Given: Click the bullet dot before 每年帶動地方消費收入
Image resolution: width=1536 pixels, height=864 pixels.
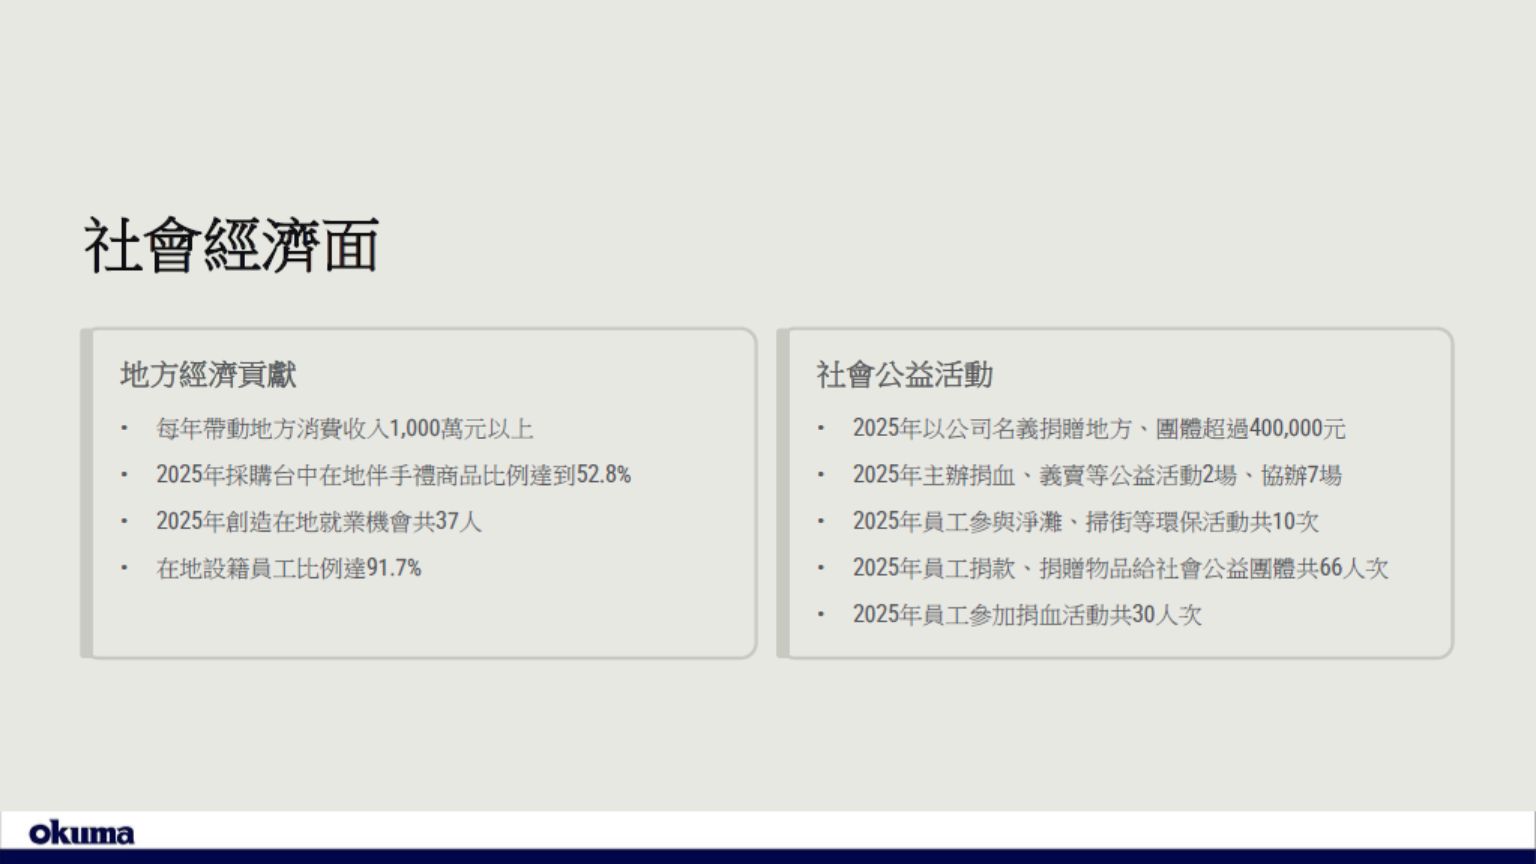Looking at the screenshot, I should pos(124,428).
